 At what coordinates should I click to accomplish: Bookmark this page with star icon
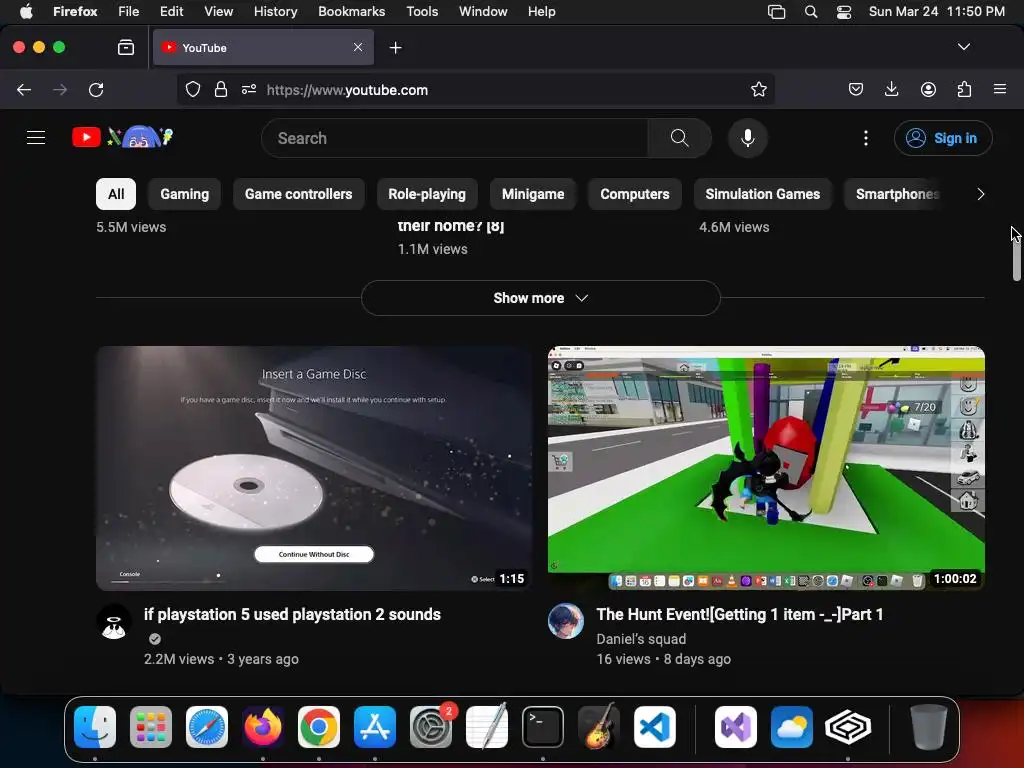click(758, 89)
